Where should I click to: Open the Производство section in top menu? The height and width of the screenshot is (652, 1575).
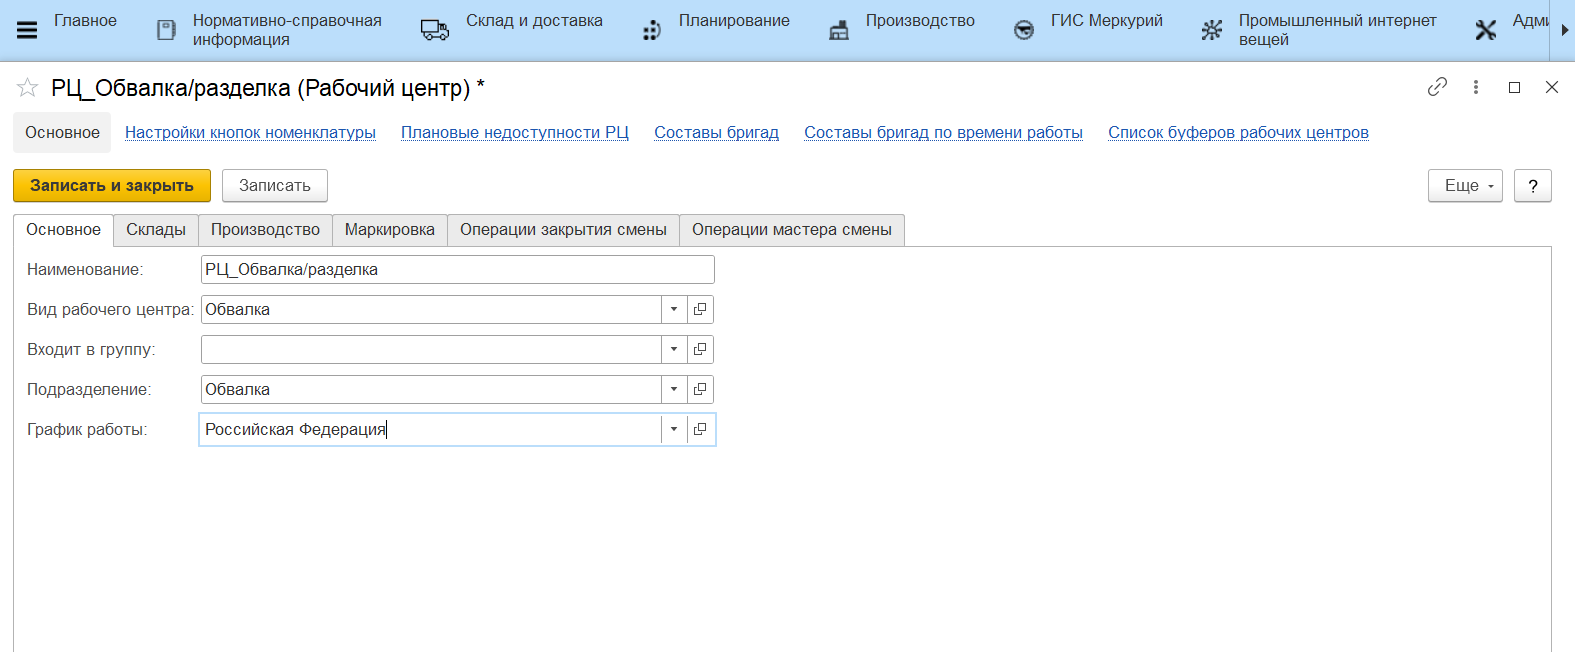[x=919, y=21]
